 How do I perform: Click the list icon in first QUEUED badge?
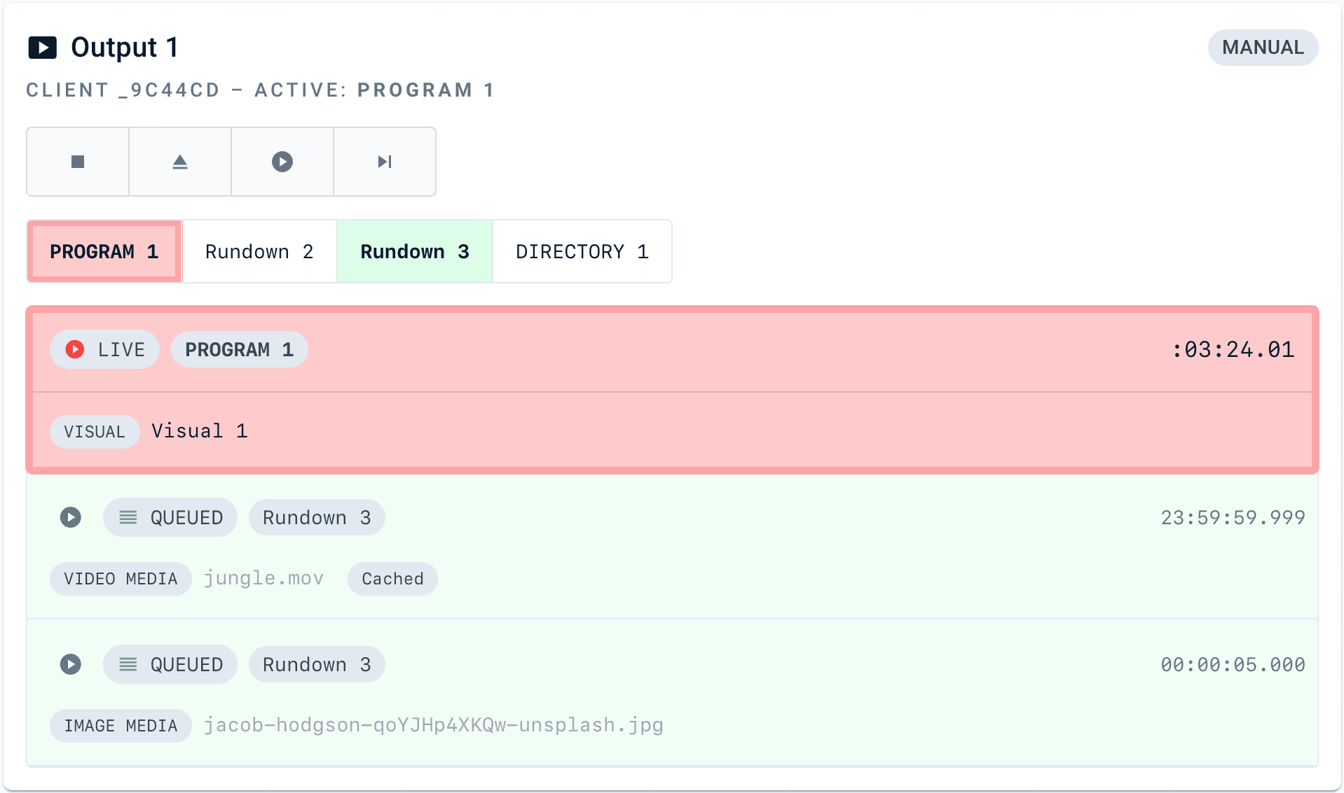coord(128,517)
